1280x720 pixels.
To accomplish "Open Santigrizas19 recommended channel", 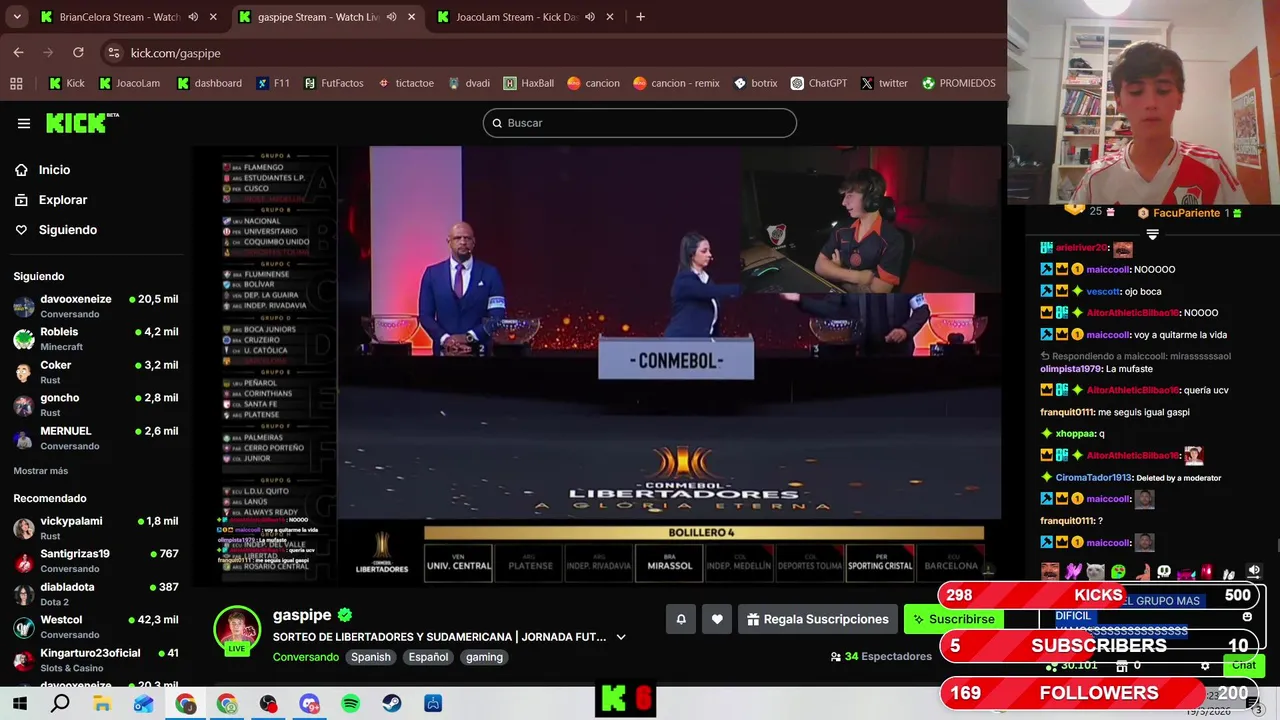I will (x=96, y=561).
